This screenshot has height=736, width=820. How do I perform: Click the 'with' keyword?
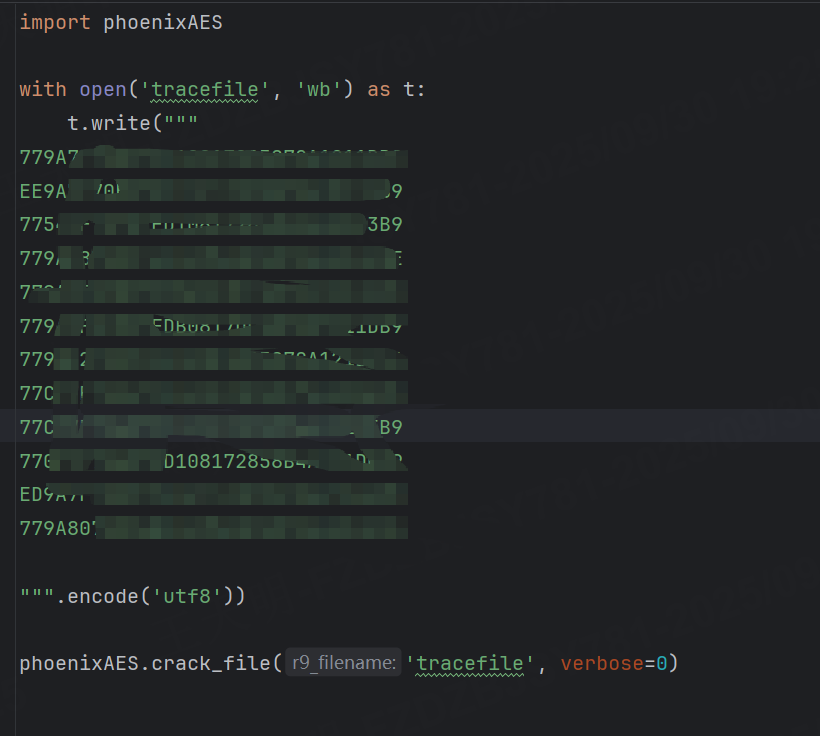click(43, 89)
